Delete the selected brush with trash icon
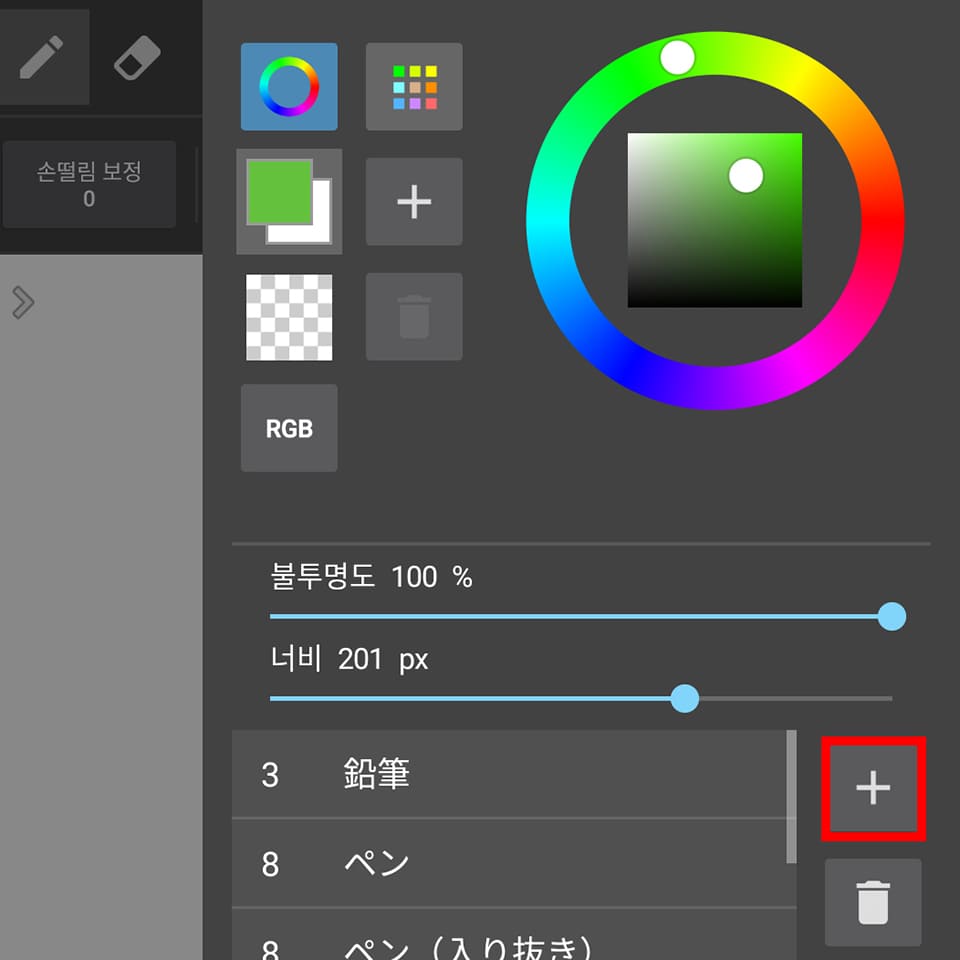 point(873,902)
